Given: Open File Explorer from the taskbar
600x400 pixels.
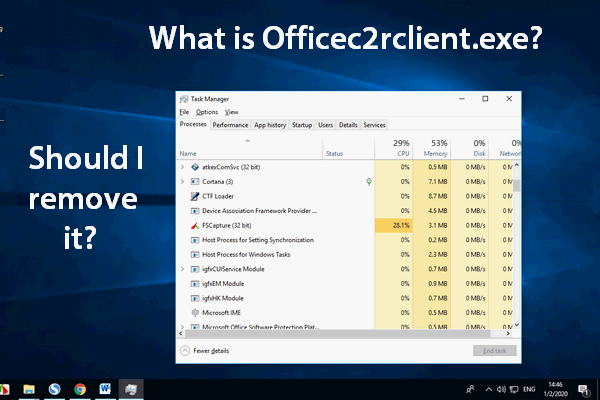Looking at the screenshot, I should (29, 389).
